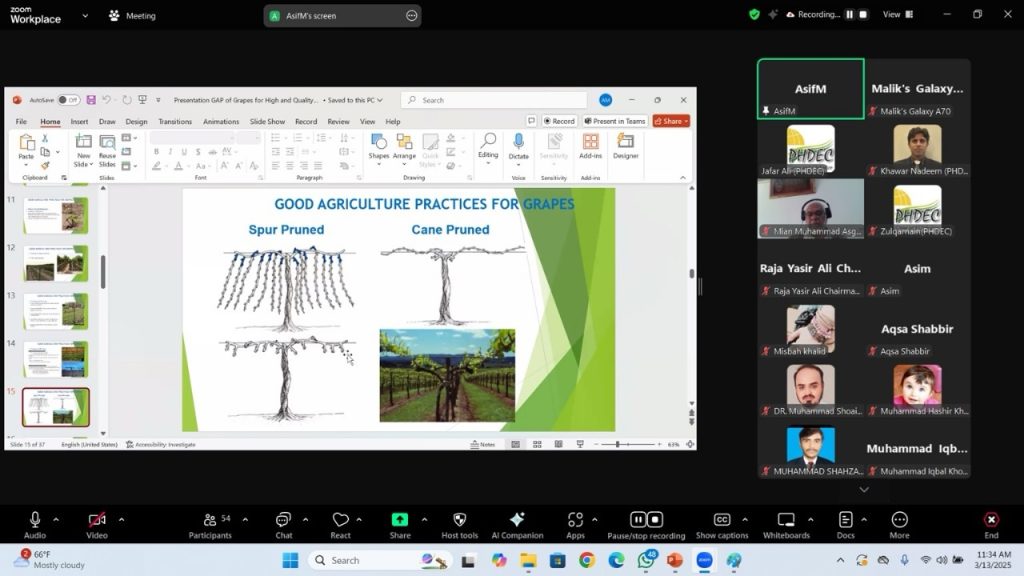Unmute or mute the Audio microphone

click(x=35, y=520)
